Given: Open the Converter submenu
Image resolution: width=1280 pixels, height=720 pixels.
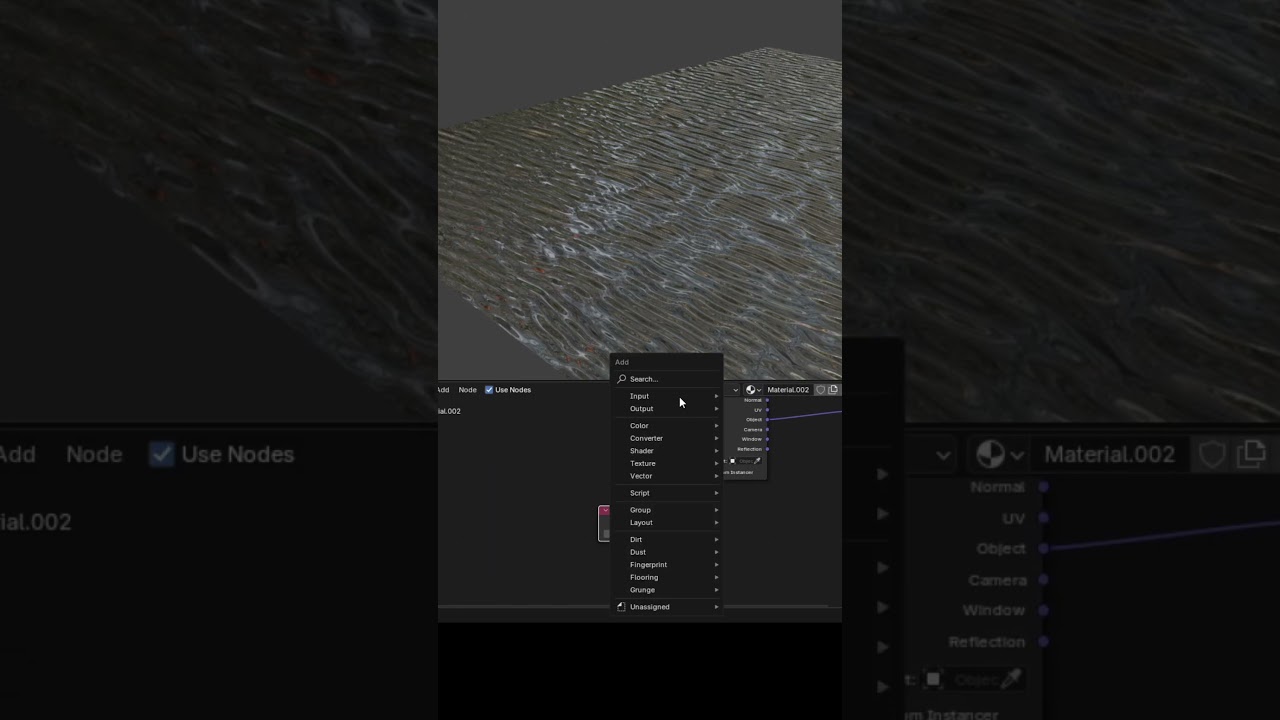Looking at the screenshot, I should point(667,438).
